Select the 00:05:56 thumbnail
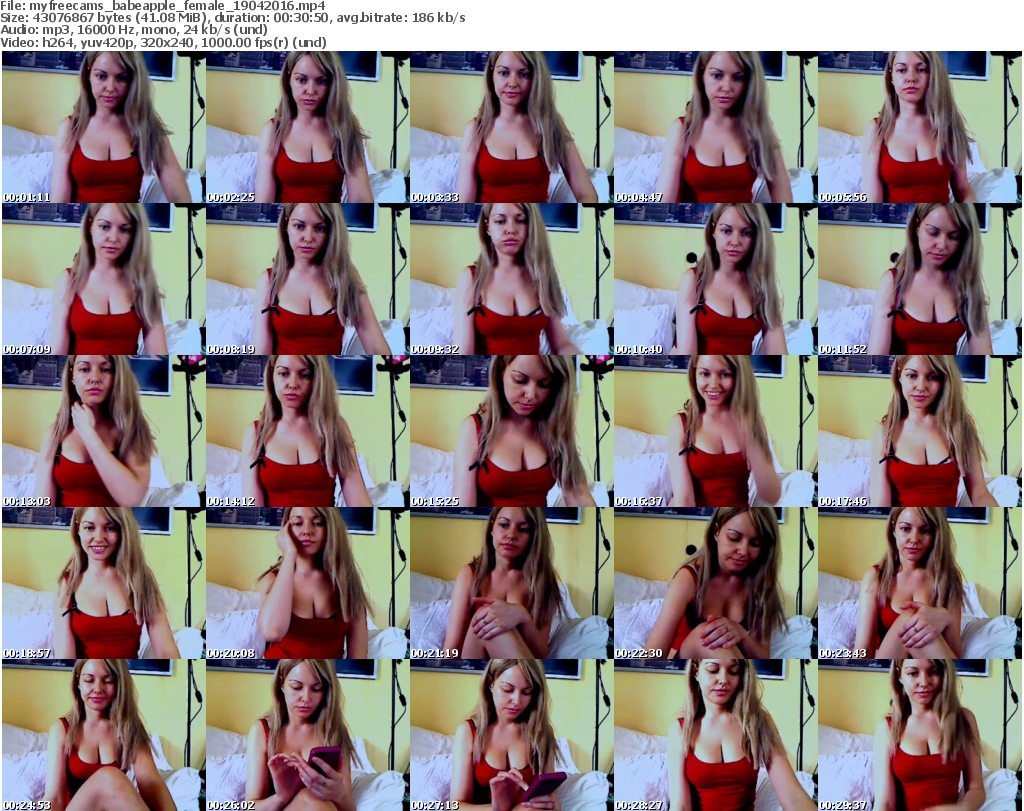This screenshot has height=811, width=1024. tap(920, 127)
